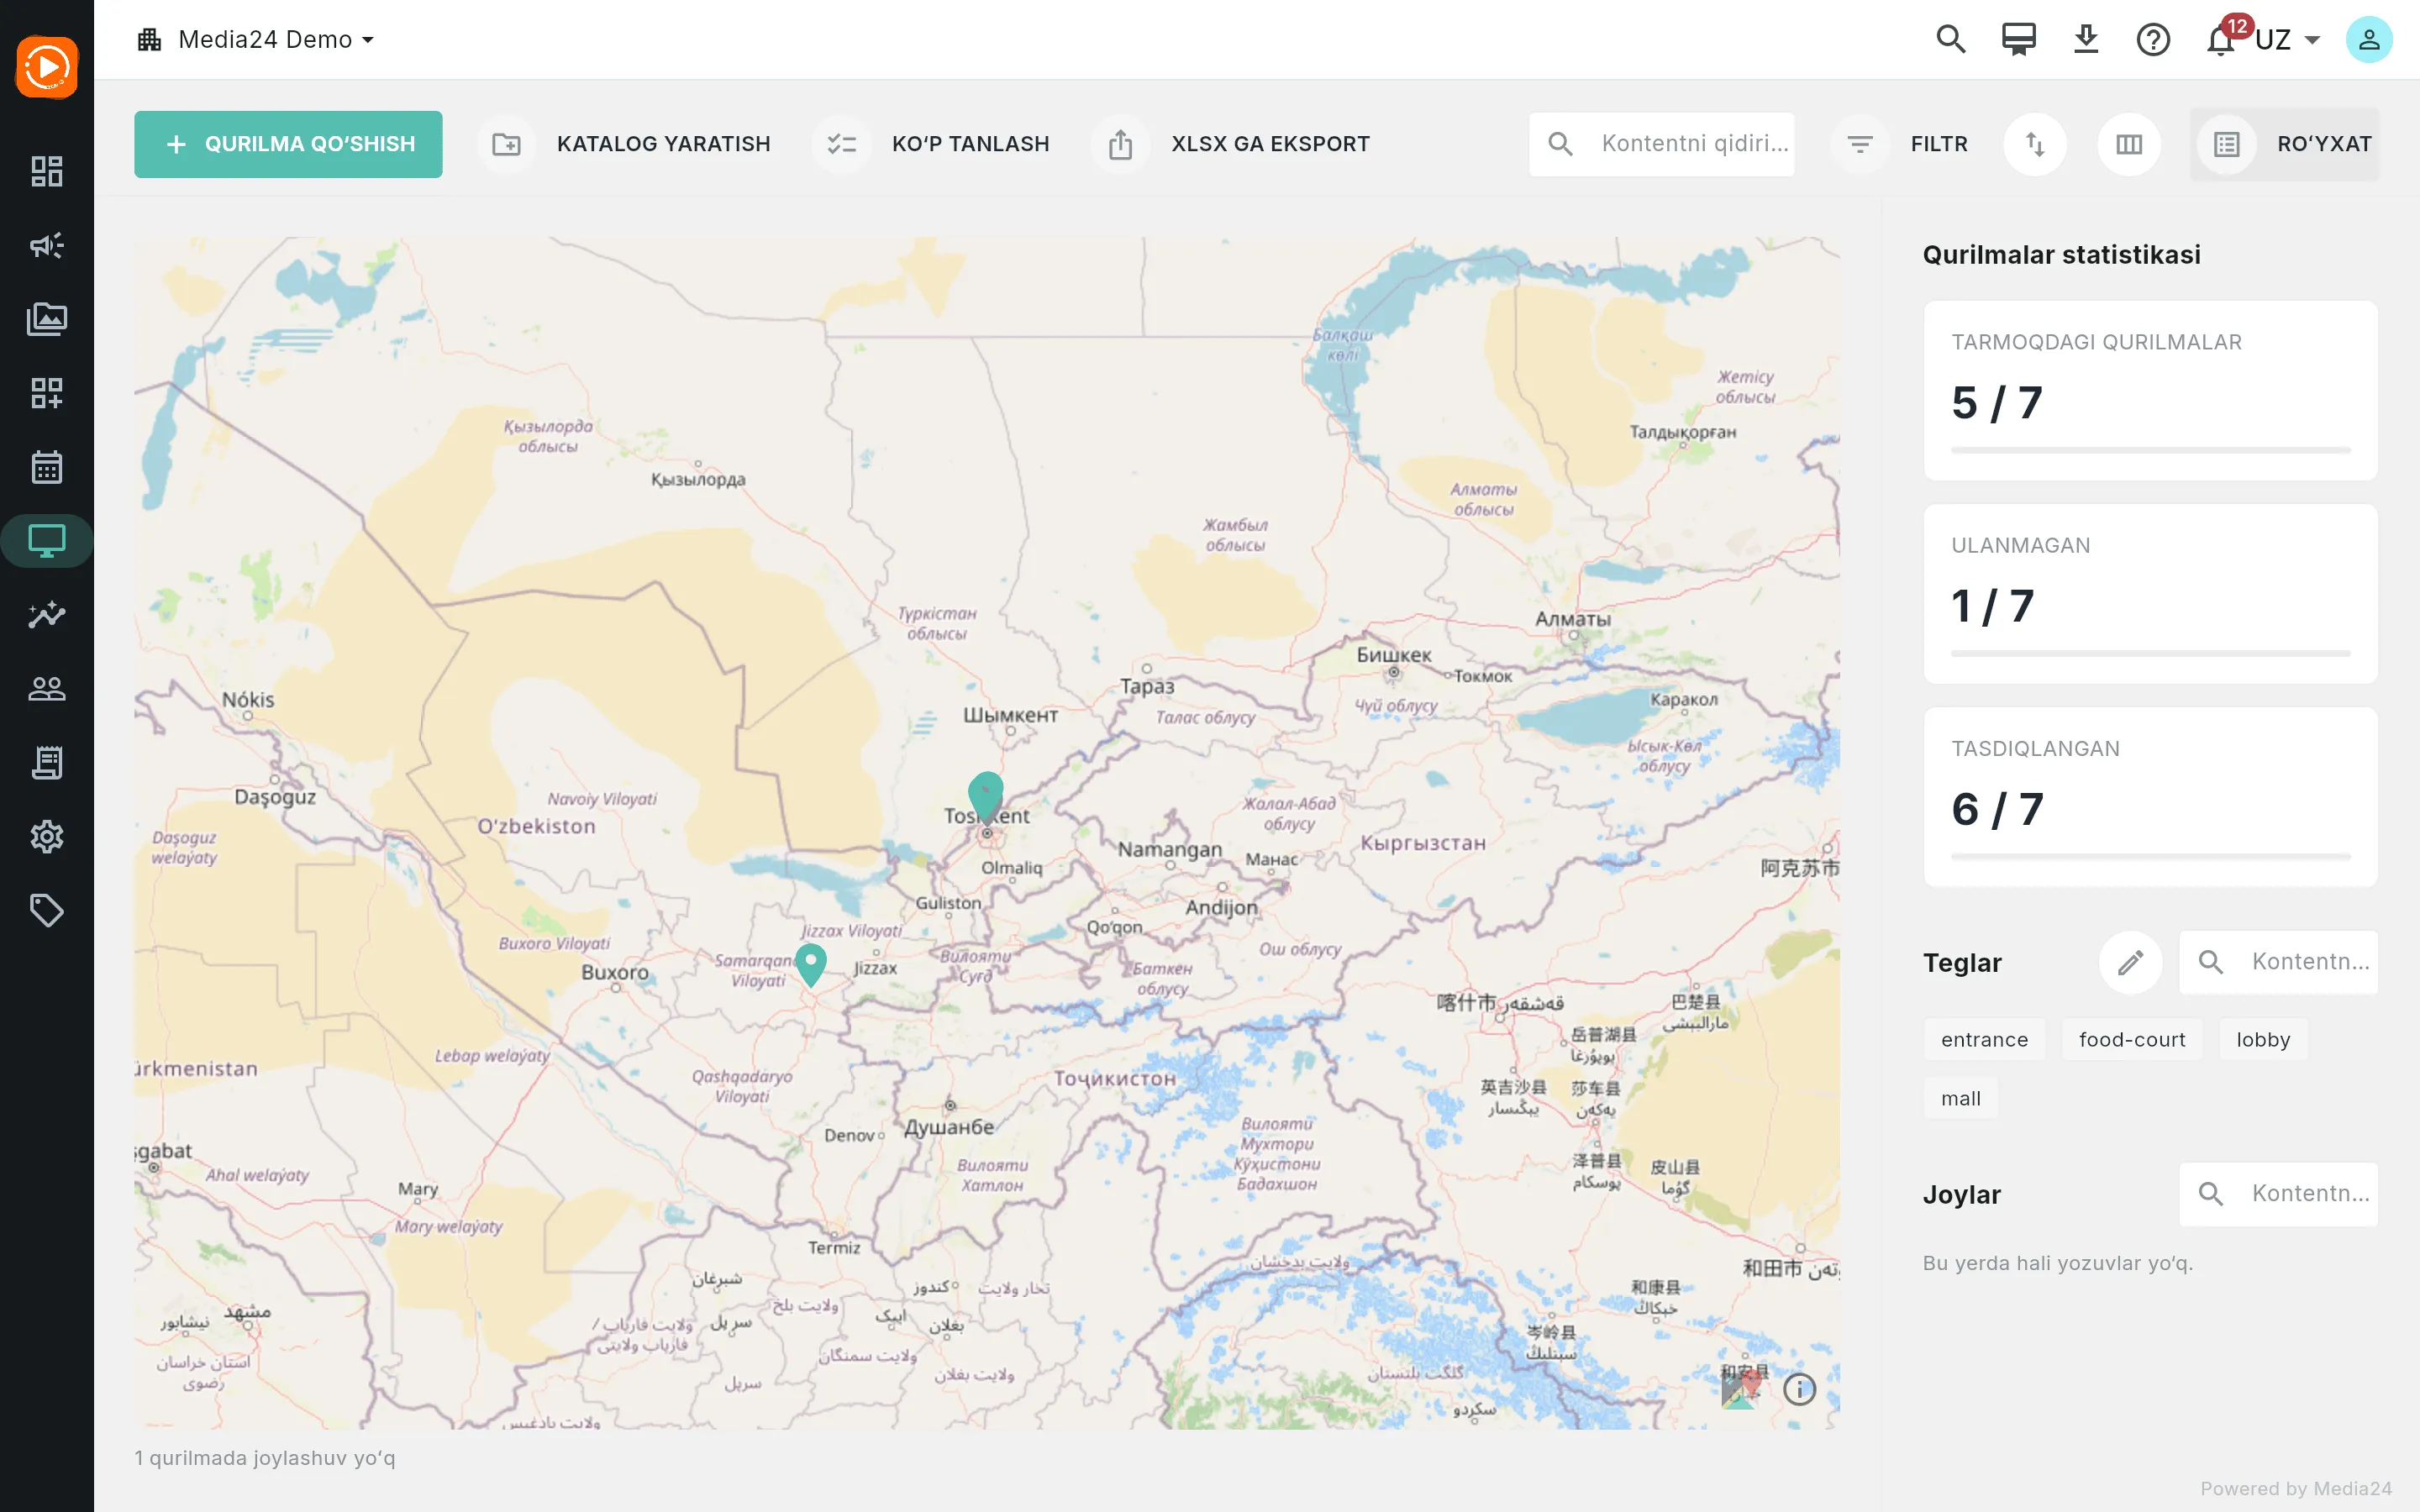The width and height of the screenshot is (2420, 1512).
Task: Open the analytics chart sidebar icon
Action: [x=47, y=614]
